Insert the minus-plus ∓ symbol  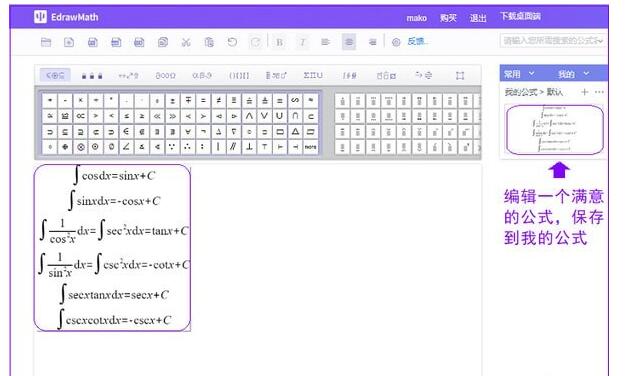click(188, 101)
